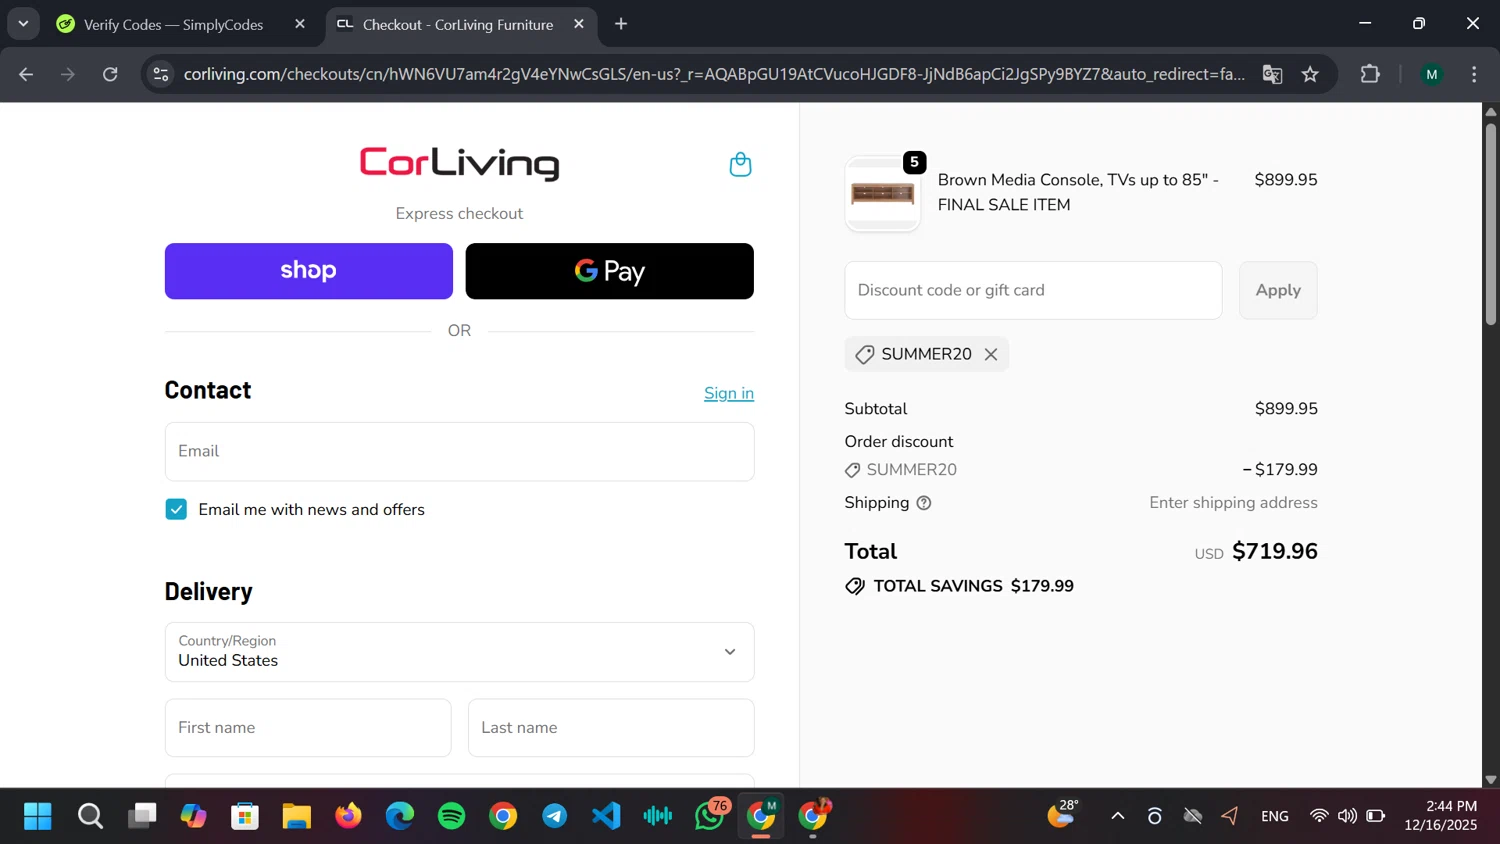Click the Apply discount button
Image resolution: width=1500 pixels, height=844 pixels.
pyautogui.click(x=1278, y=290)
